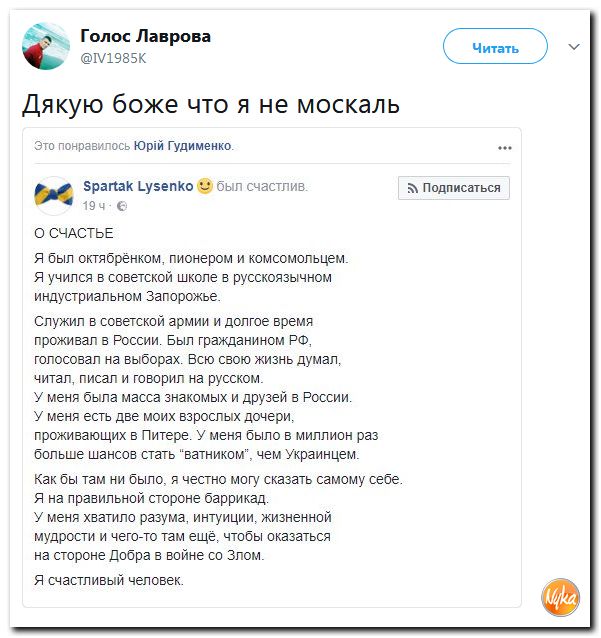Click the globe privacy icon beside 19 ч

tap(123, 206)
